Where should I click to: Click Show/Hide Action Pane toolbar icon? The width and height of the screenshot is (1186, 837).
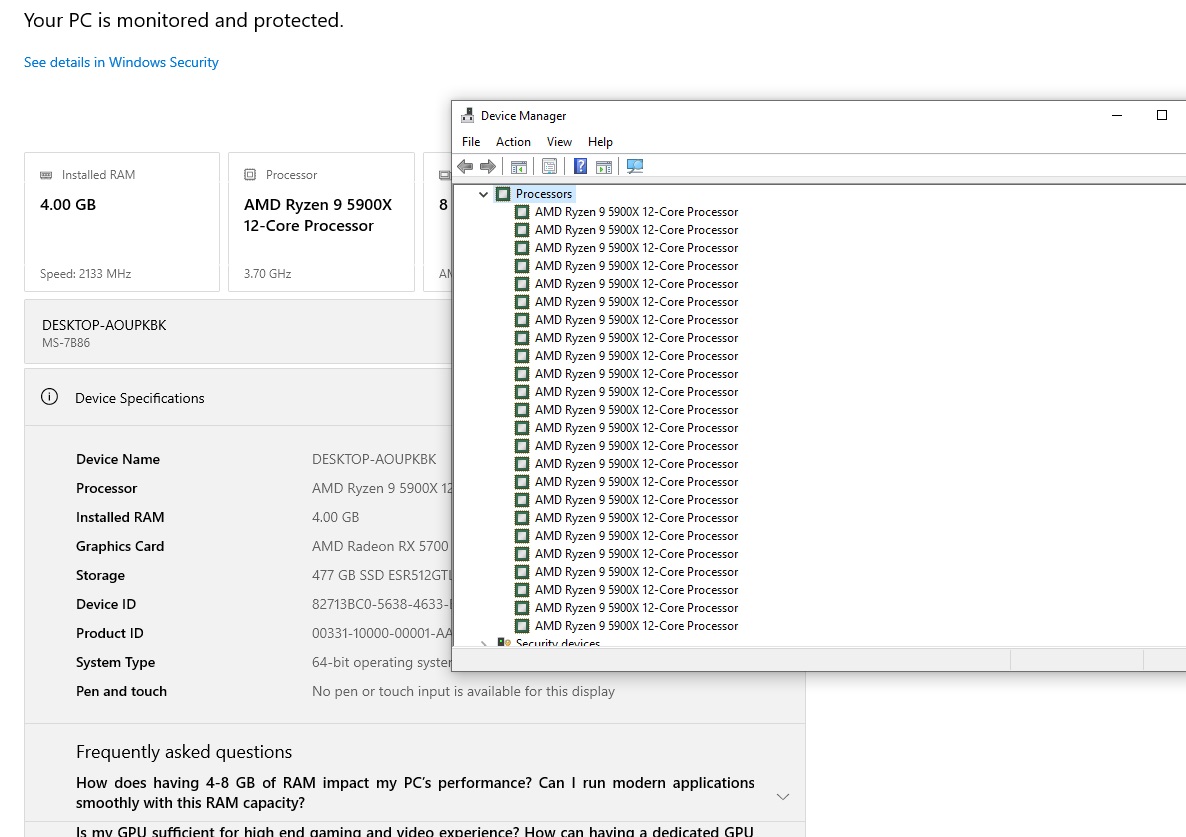604,167
